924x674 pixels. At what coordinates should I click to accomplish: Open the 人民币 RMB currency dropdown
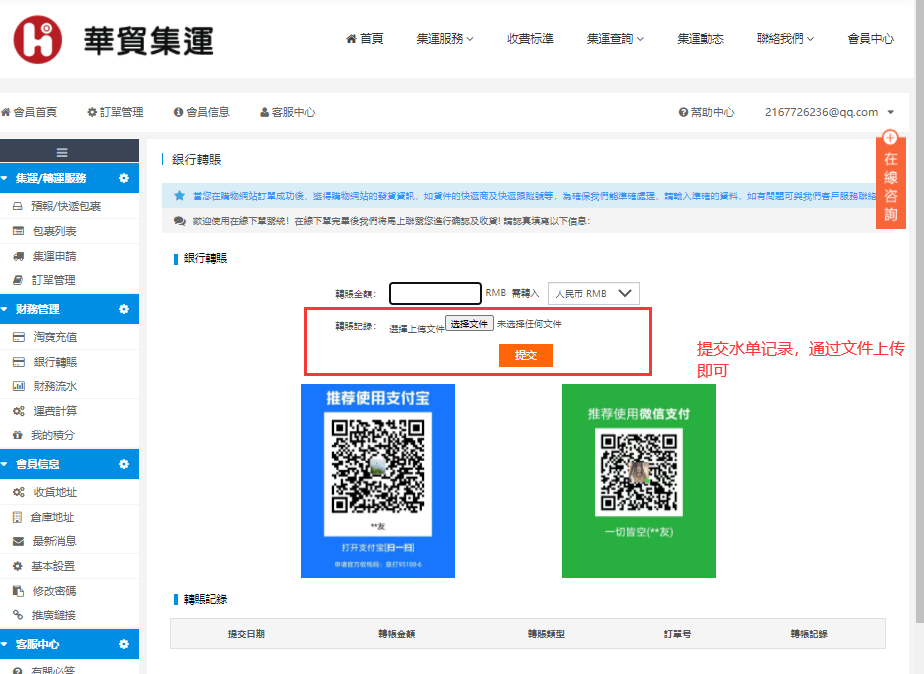[594, 294]
